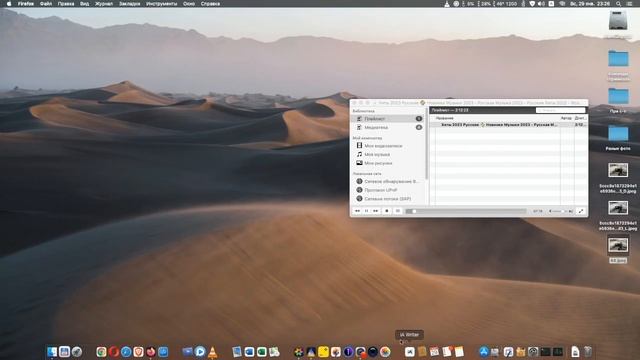The image size is (640, 360).
Task: Click the VLC seek progress slider
Action: pos(466,211)
